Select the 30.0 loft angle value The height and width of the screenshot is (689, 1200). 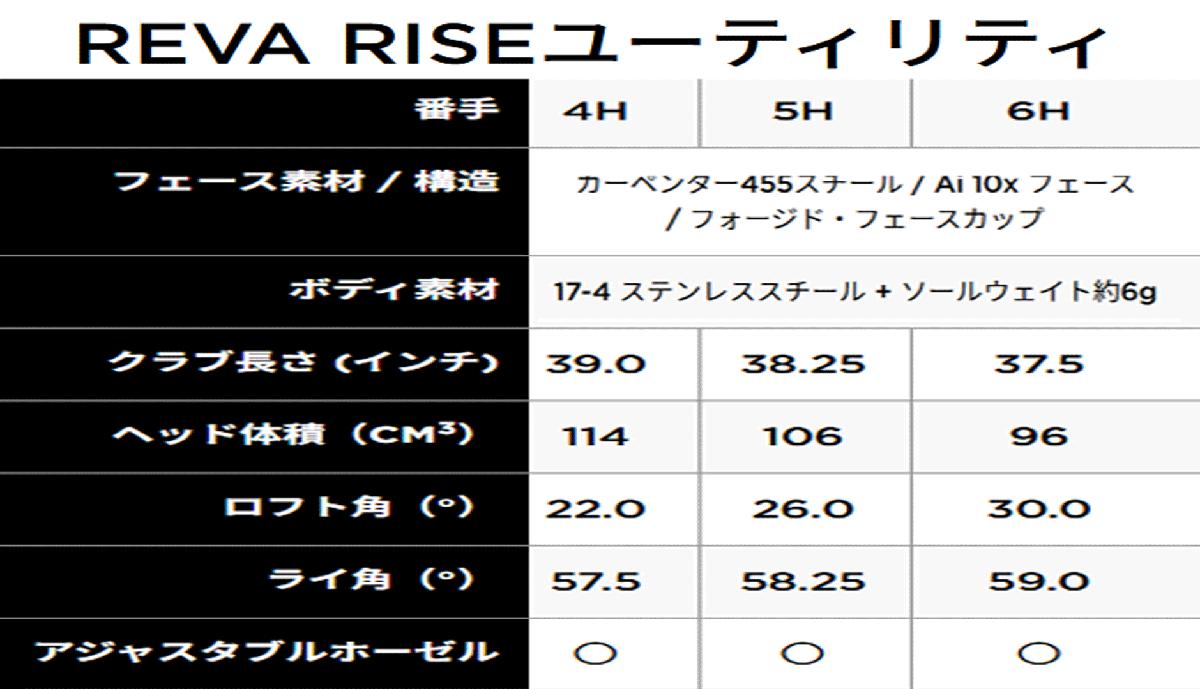pyautogui.click(x=1039, y=508)
